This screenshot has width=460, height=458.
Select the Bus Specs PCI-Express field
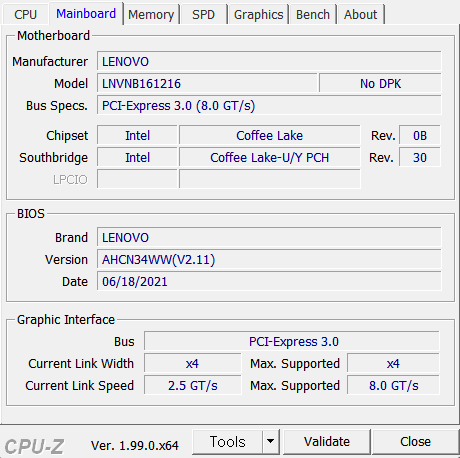269,105
